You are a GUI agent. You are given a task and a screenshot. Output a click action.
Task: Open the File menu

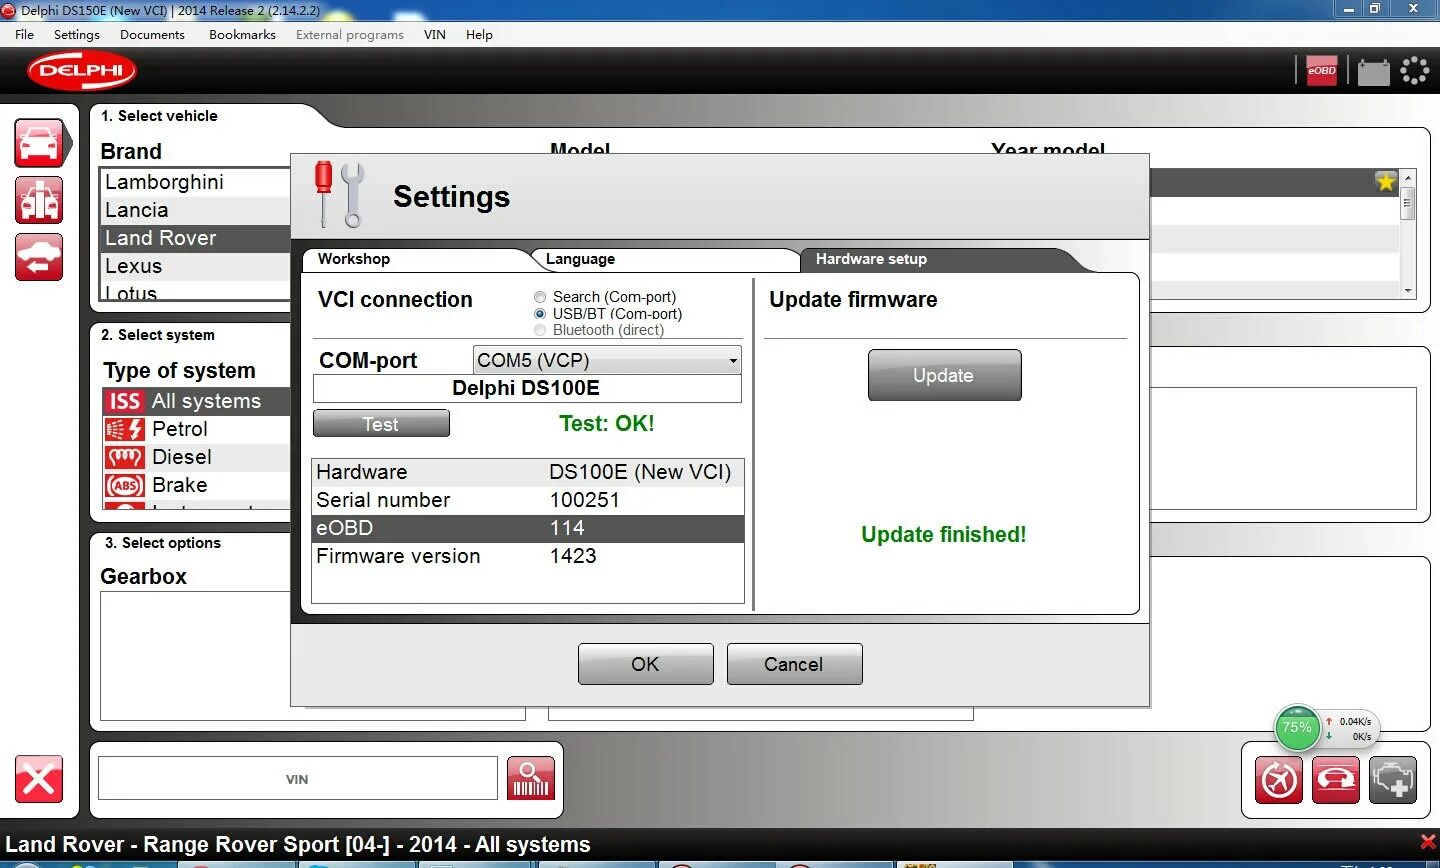25,34
